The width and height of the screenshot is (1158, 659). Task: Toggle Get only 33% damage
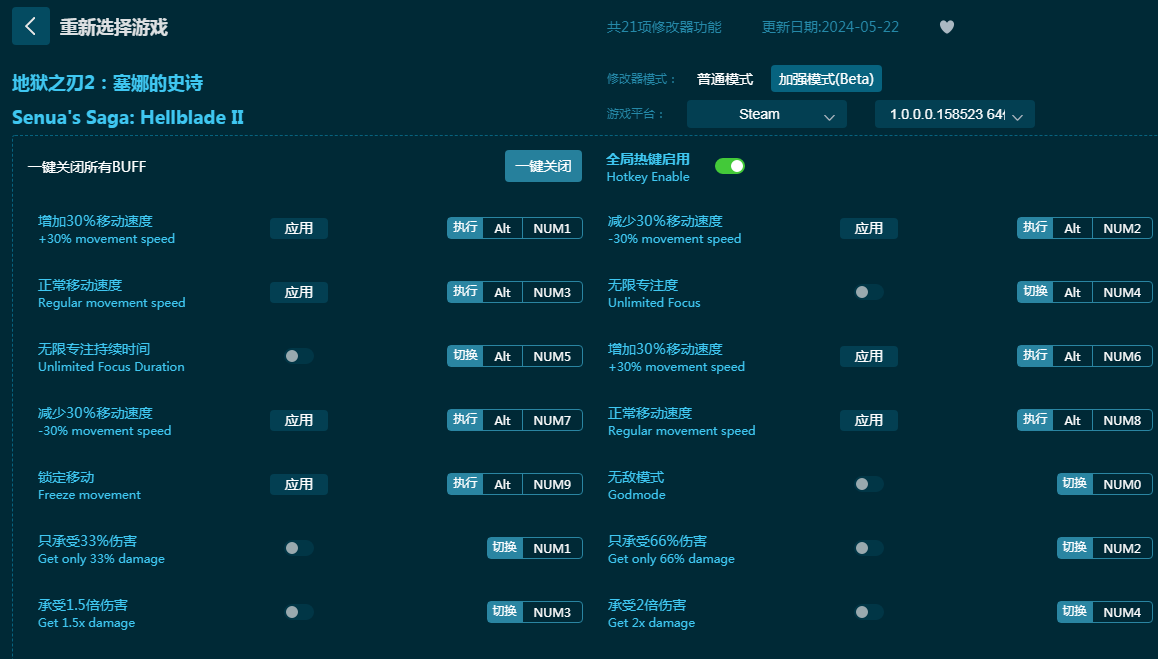click(x=299, y=548)
